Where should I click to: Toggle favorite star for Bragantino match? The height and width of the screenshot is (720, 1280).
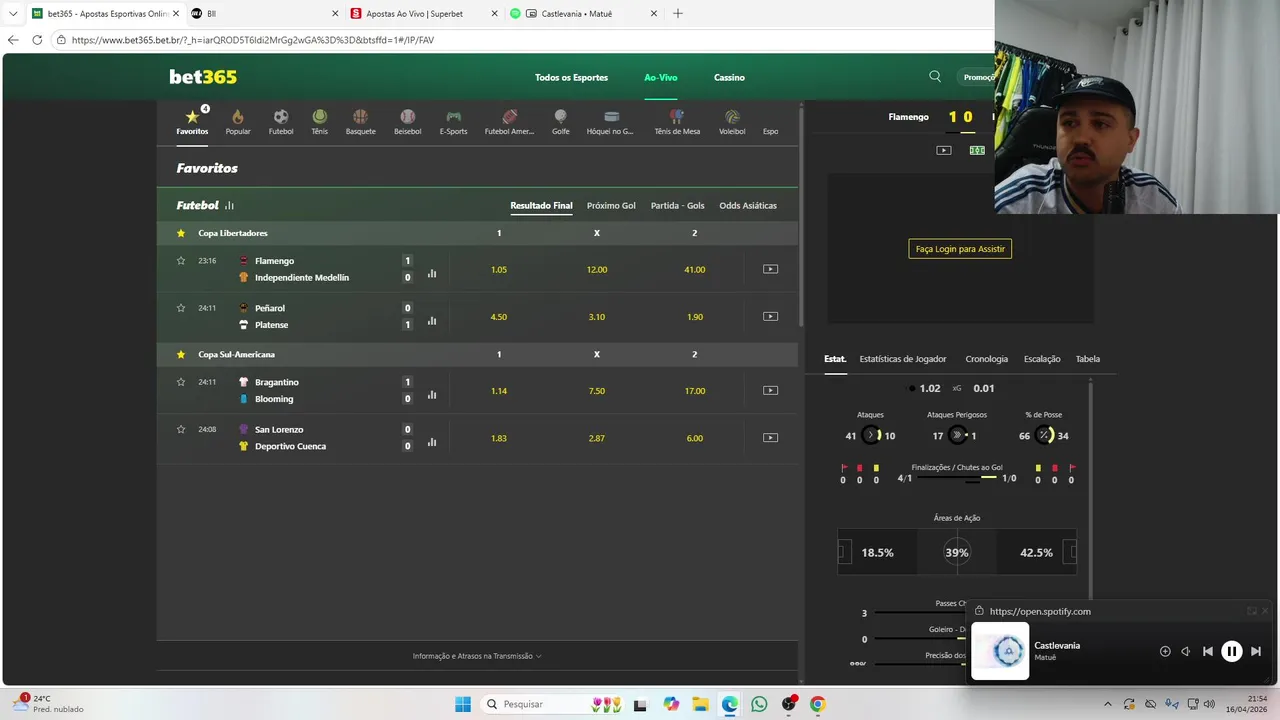(181, 382)
